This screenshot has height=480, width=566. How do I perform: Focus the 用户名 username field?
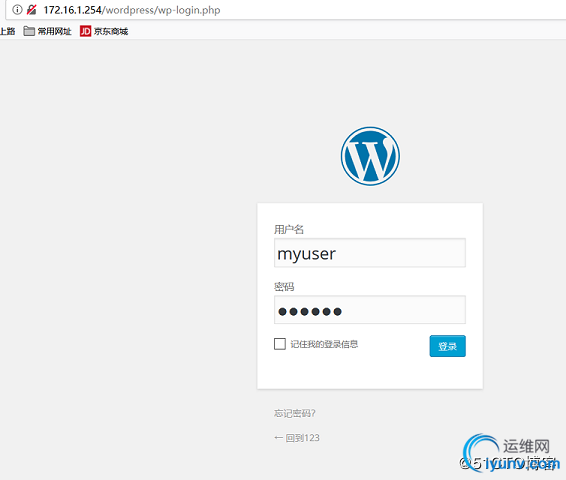[x=370, y=253]
